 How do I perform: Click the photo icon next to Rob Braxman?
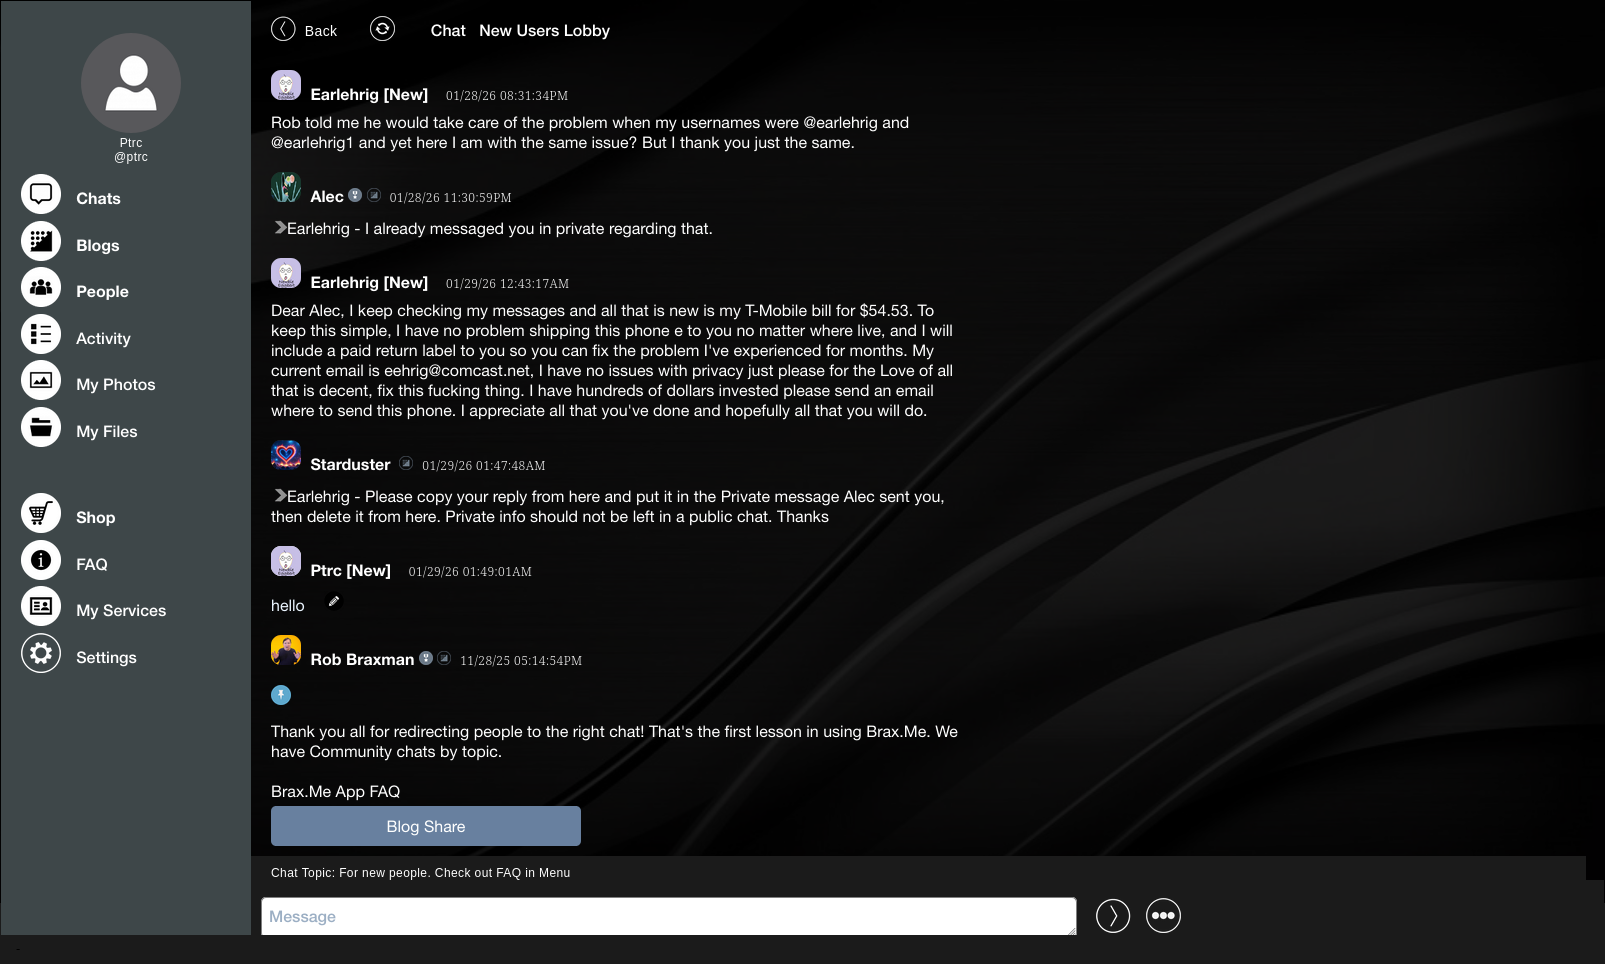pyautogui.click(x=444, y=658)
